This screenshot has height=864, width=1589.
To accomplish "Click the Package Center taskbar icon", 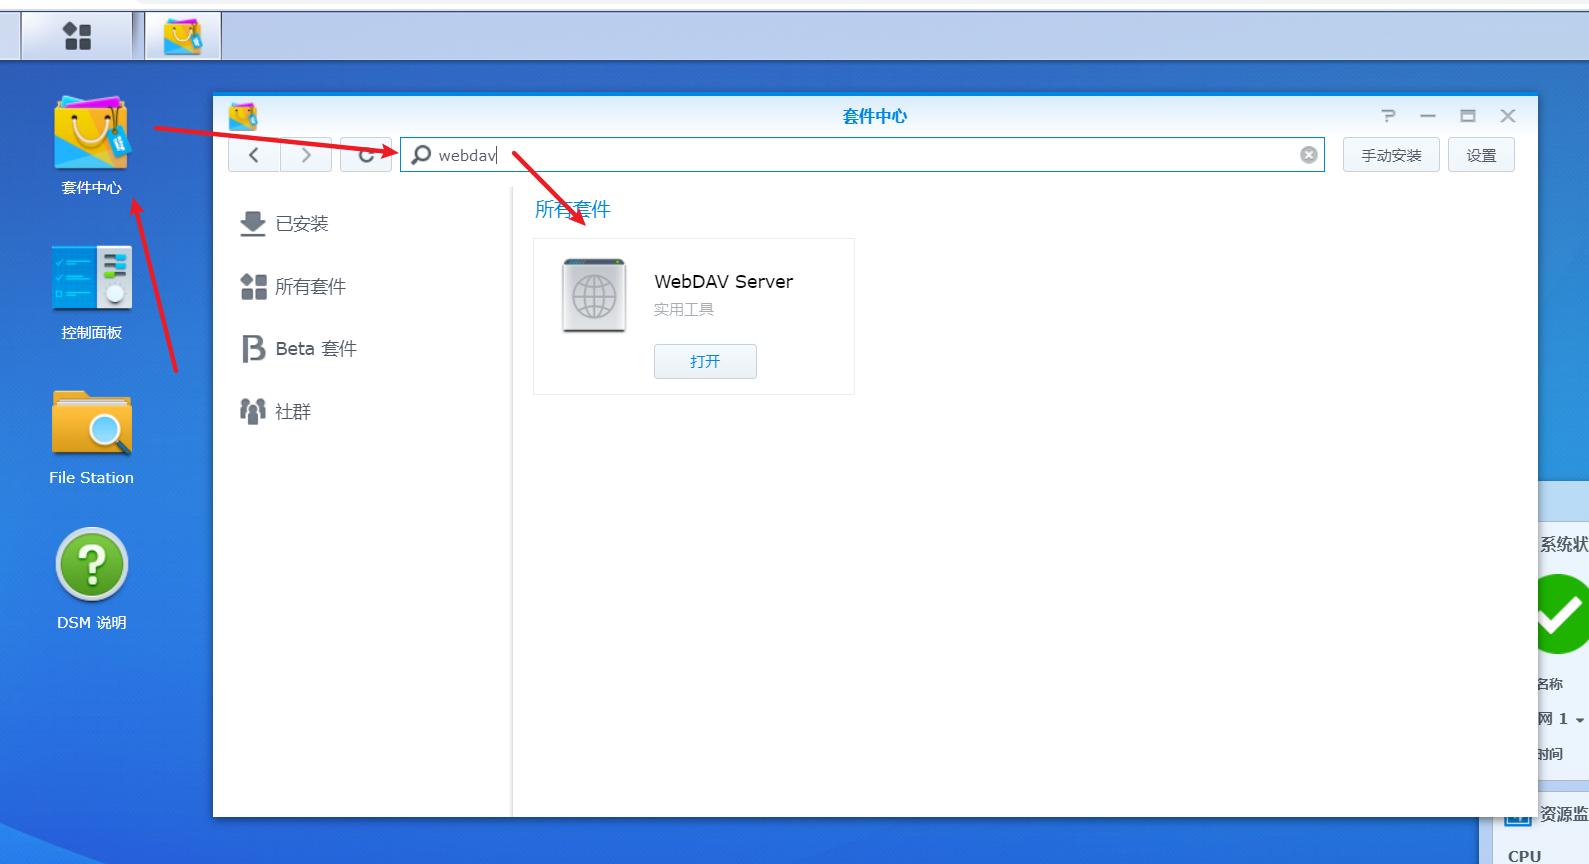I will click(x=182, y=37).
